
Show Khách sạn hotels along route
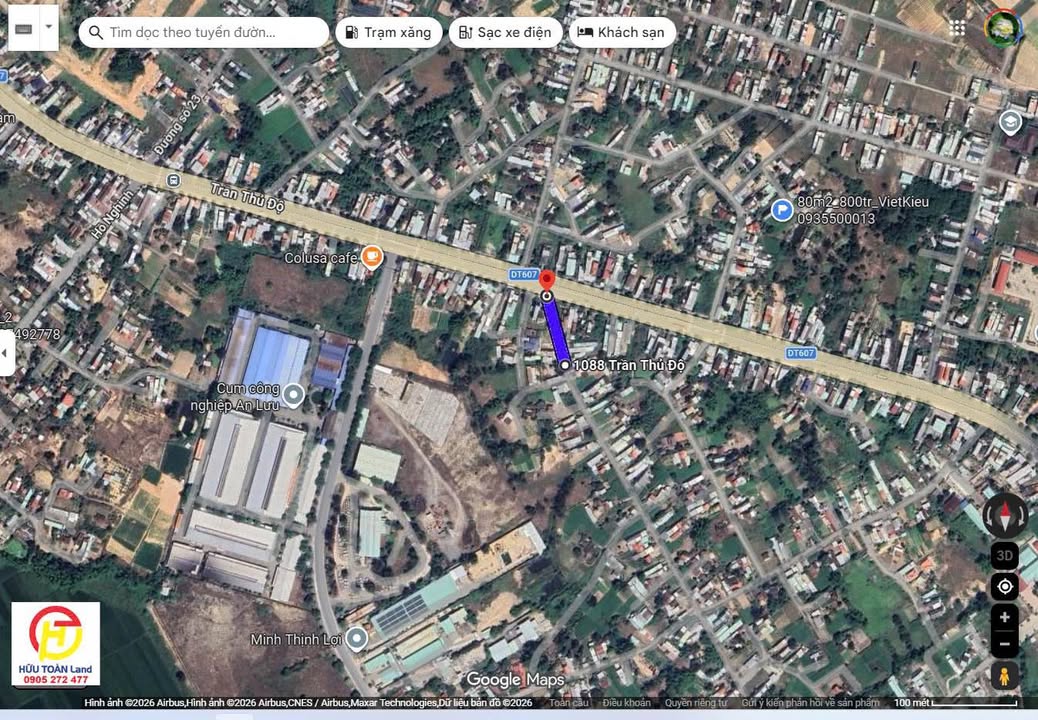(x=621, y=32)
